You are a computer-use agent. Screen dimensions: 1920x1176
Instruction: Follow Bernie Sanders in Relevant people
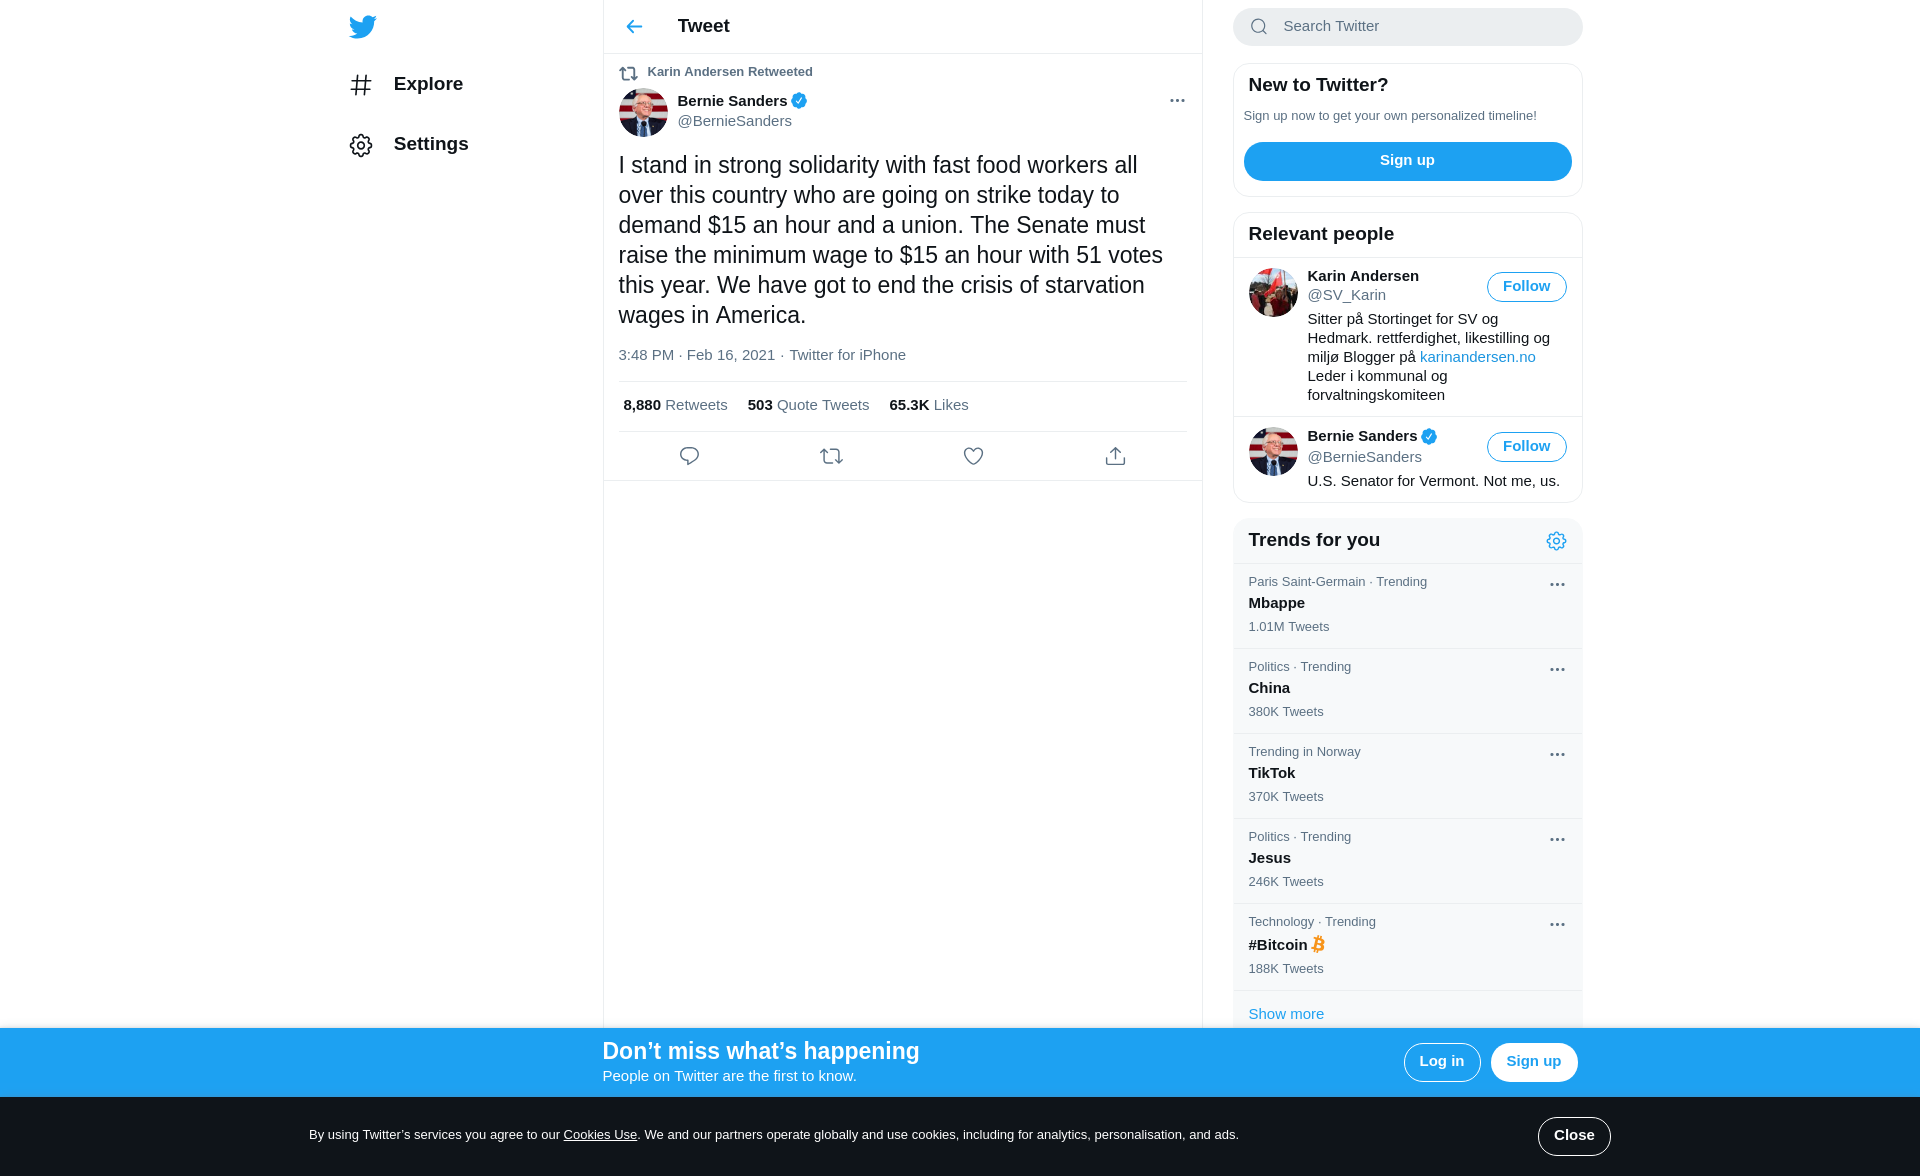coord(1526,447)
